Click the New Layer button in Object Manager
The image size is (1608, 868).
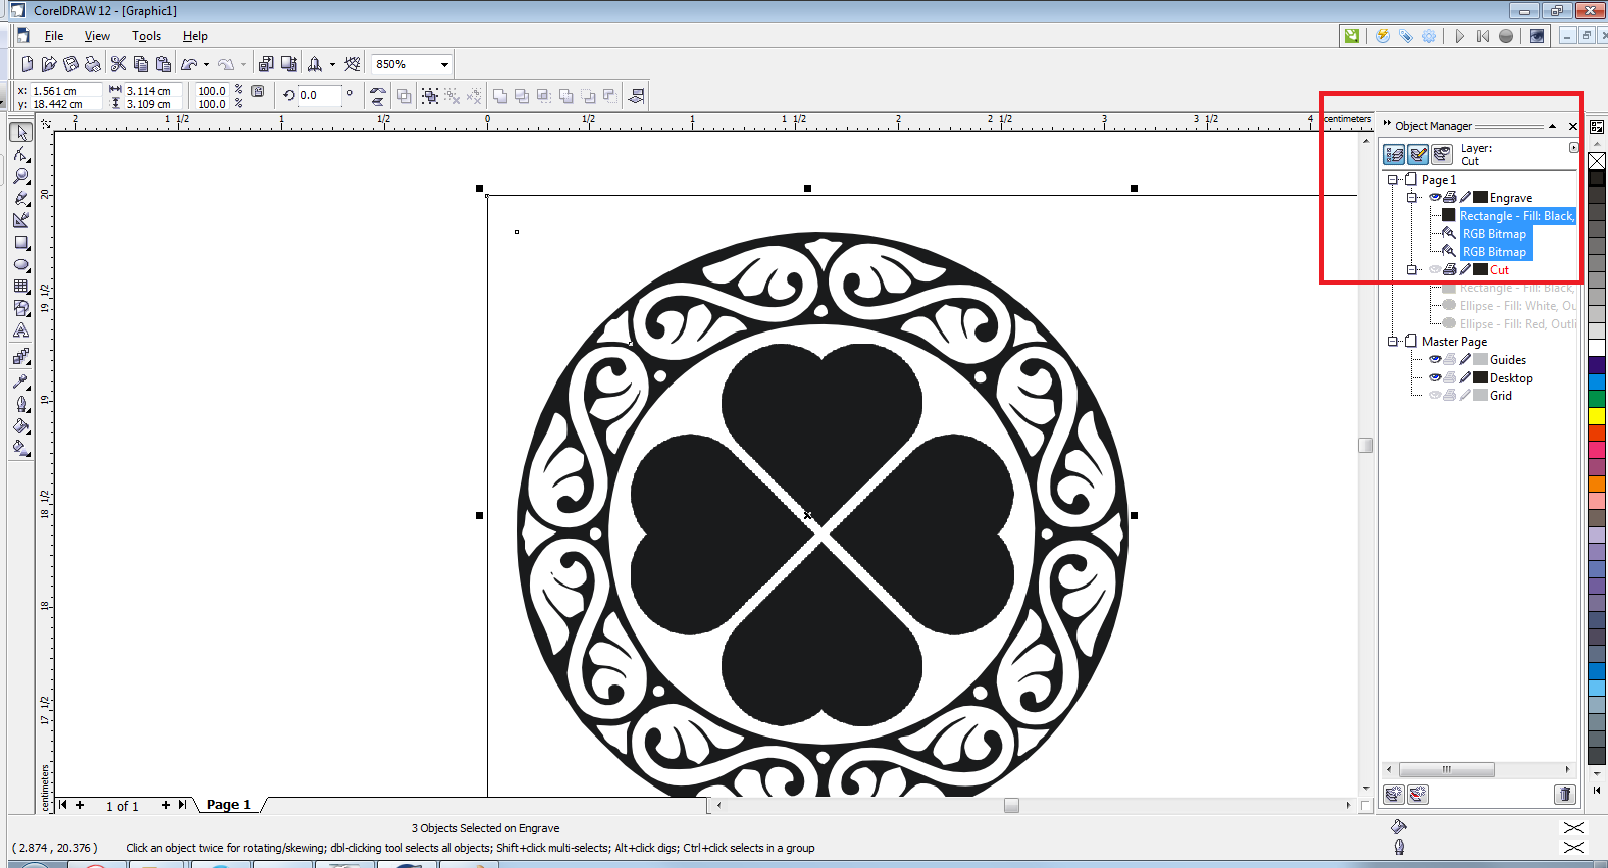pos(1393,794)
